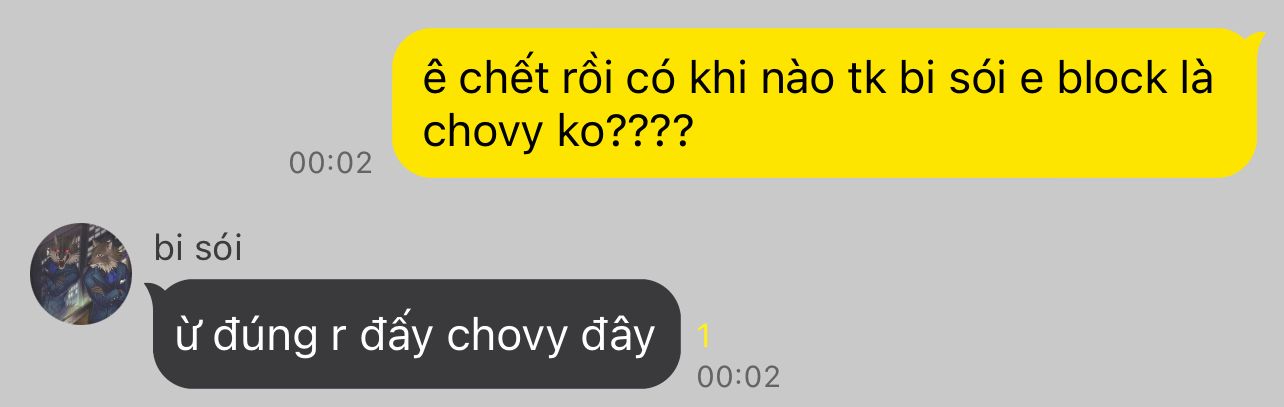Click the 00:02 timestamp under unread count
The image size is (1284, 407).
coord(738,377)
